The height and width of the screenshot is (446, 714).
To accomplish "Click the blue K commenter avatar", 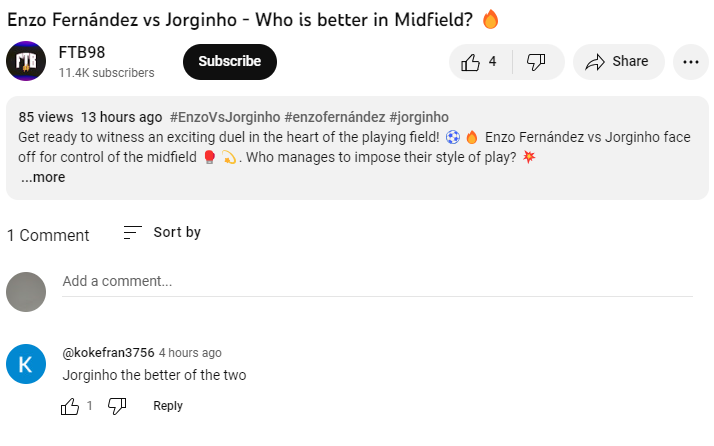I will click(26, 364).
